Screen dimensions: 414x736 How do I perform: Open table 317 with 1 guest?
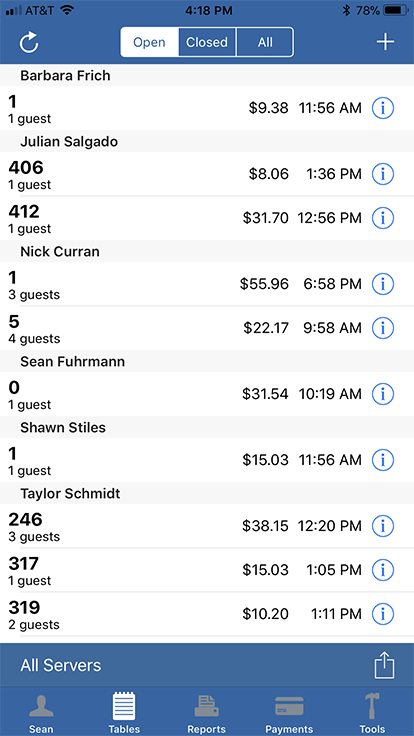click(x=207, y=570)
